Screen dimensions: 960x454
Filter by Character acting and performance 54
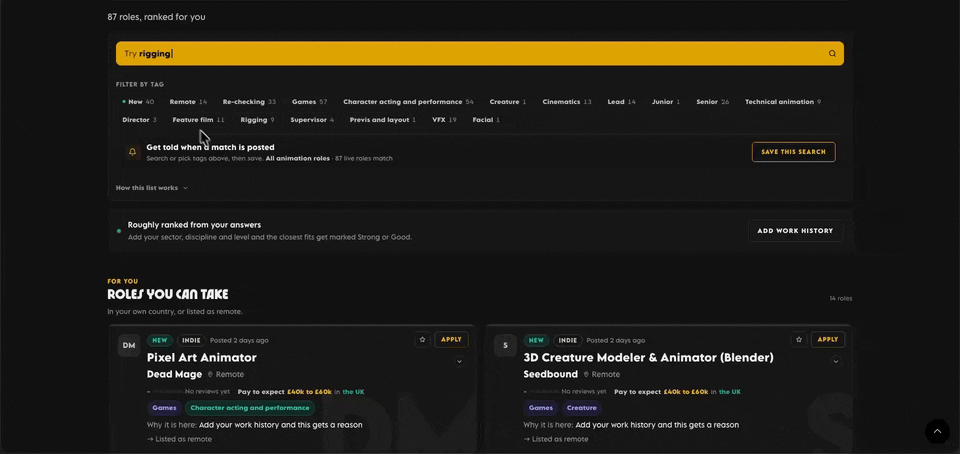point(408,102)
